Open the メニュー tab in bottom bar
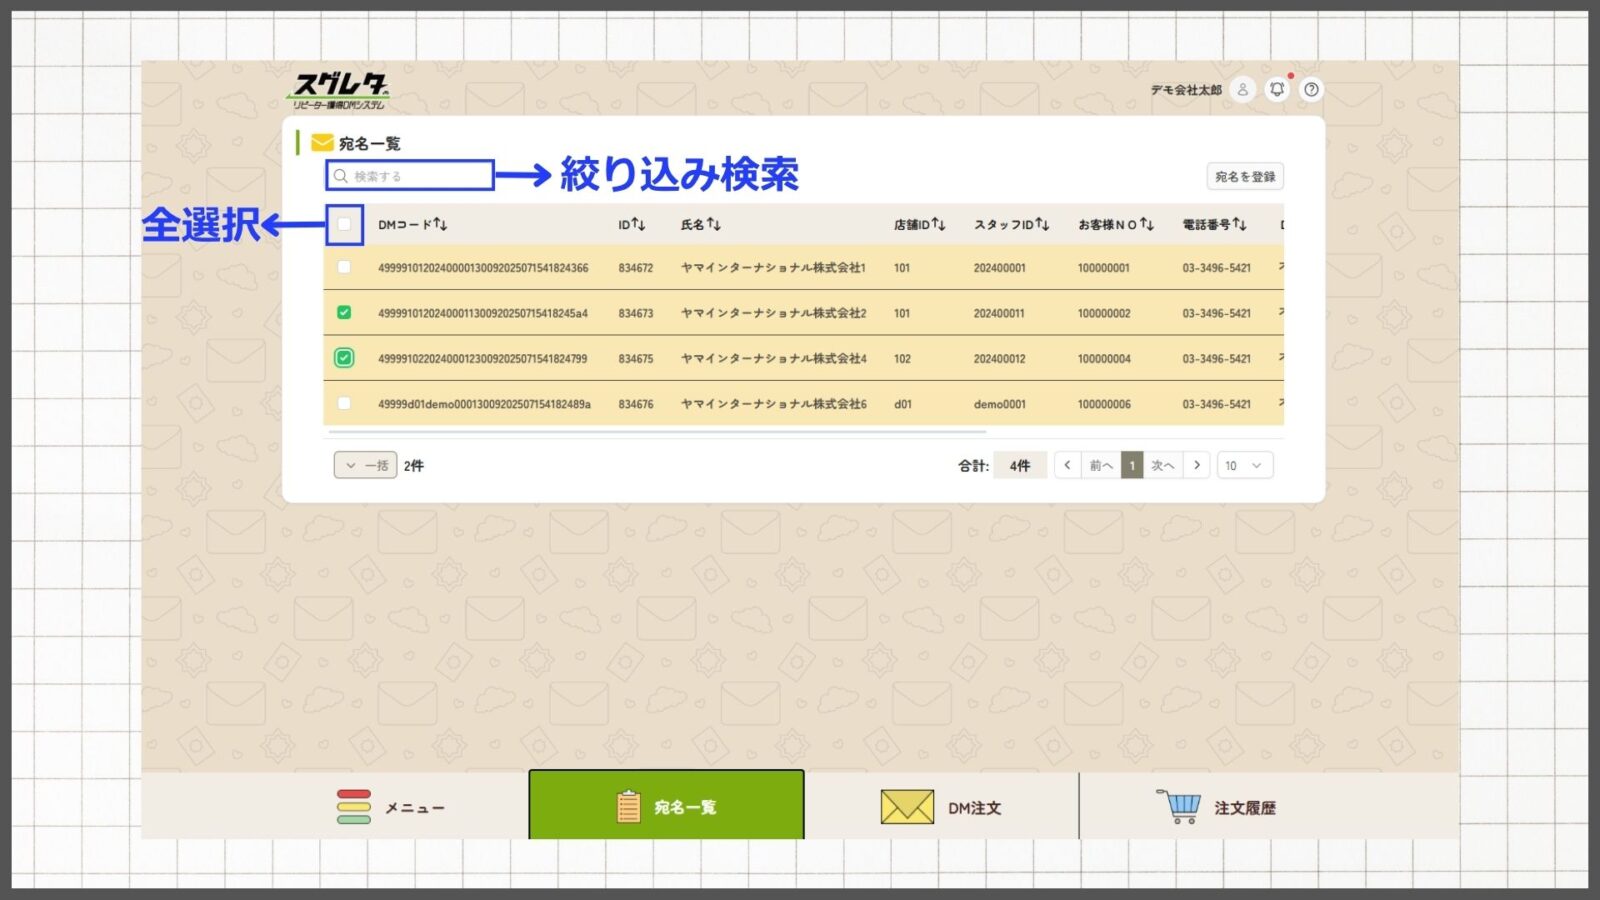This screenshot has height=900, width=1600. 391,807
